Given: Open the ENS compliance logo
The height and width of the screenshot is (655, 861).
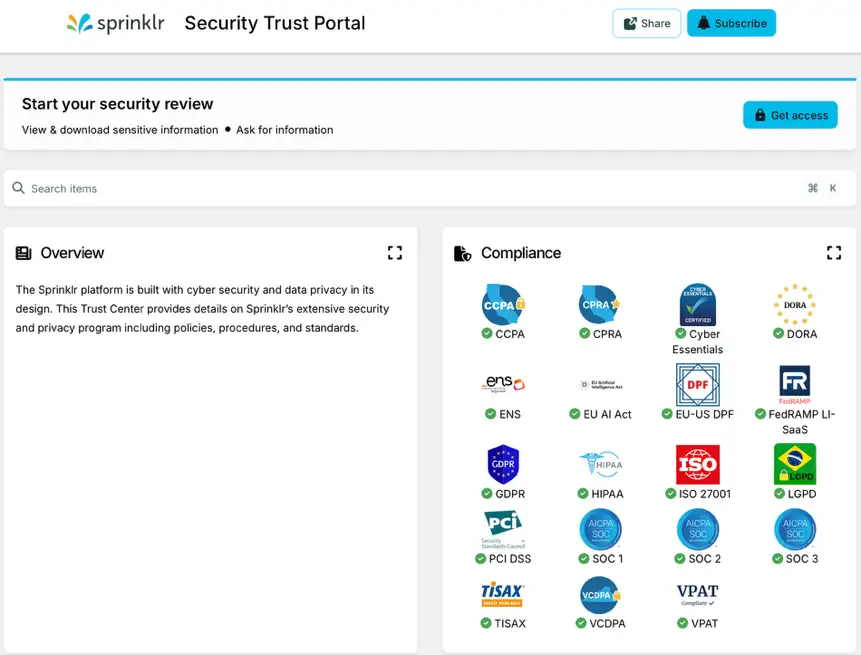Looking at the screenshot, I should point(503,384).
